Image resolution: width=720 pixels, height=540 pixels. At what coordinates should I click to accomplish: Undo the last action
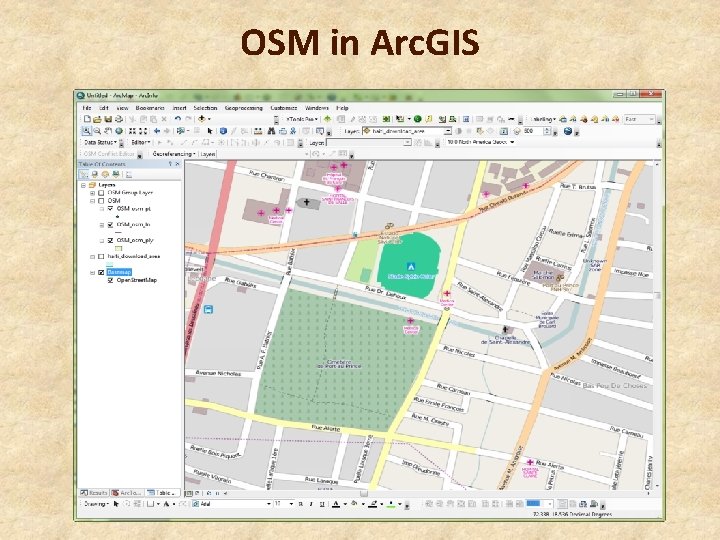(177, 119)
